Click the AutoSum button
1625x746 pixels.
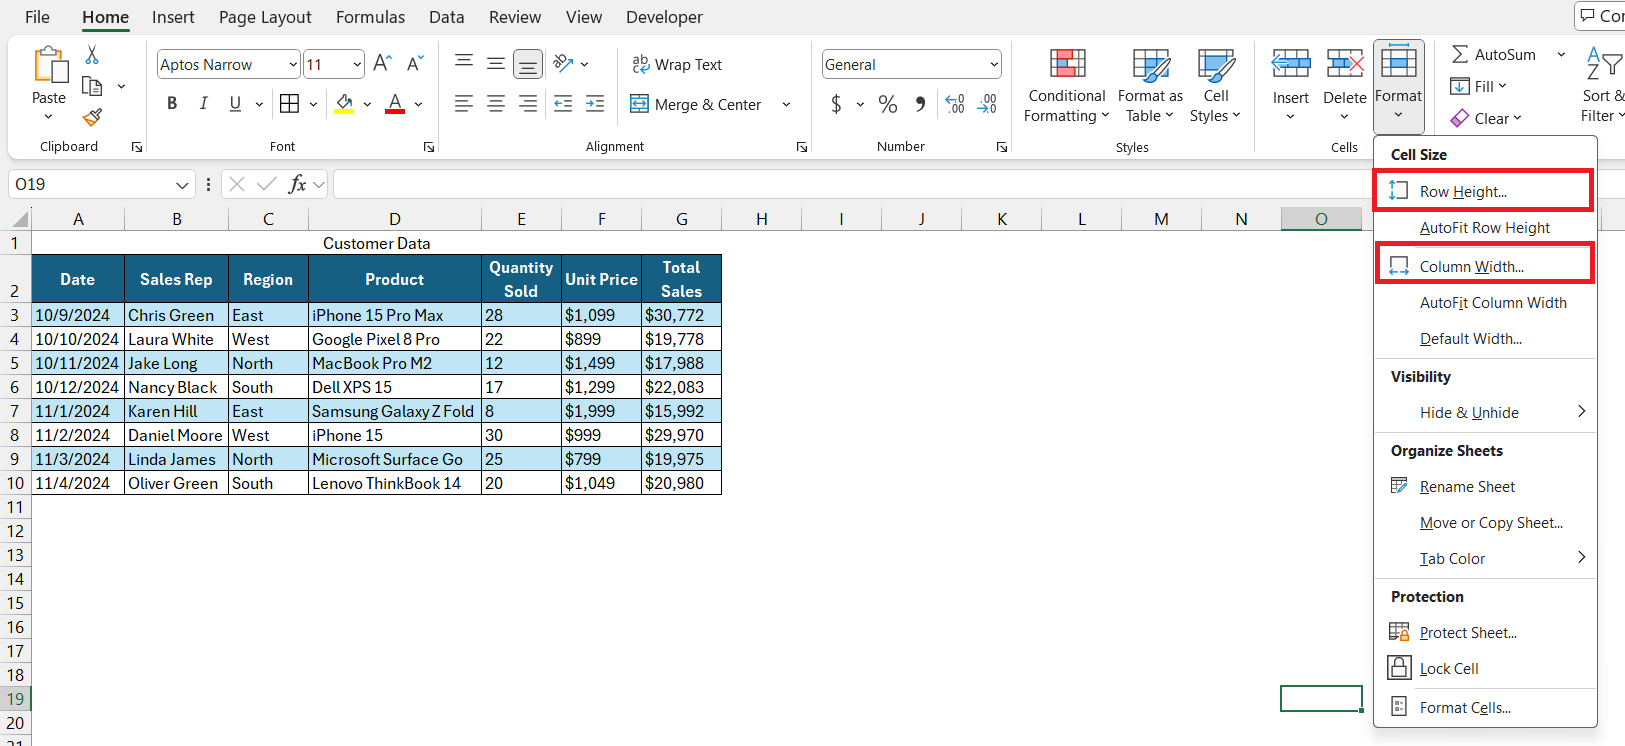pos(1493,55)
